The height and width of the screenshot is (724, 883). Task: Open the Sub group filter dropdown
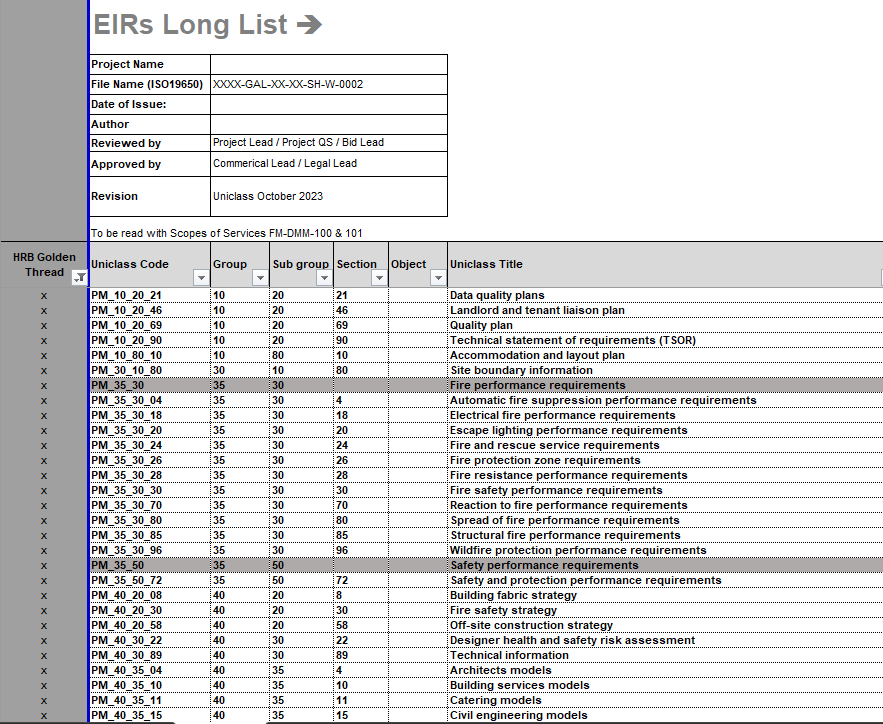[x=324, y=278]
